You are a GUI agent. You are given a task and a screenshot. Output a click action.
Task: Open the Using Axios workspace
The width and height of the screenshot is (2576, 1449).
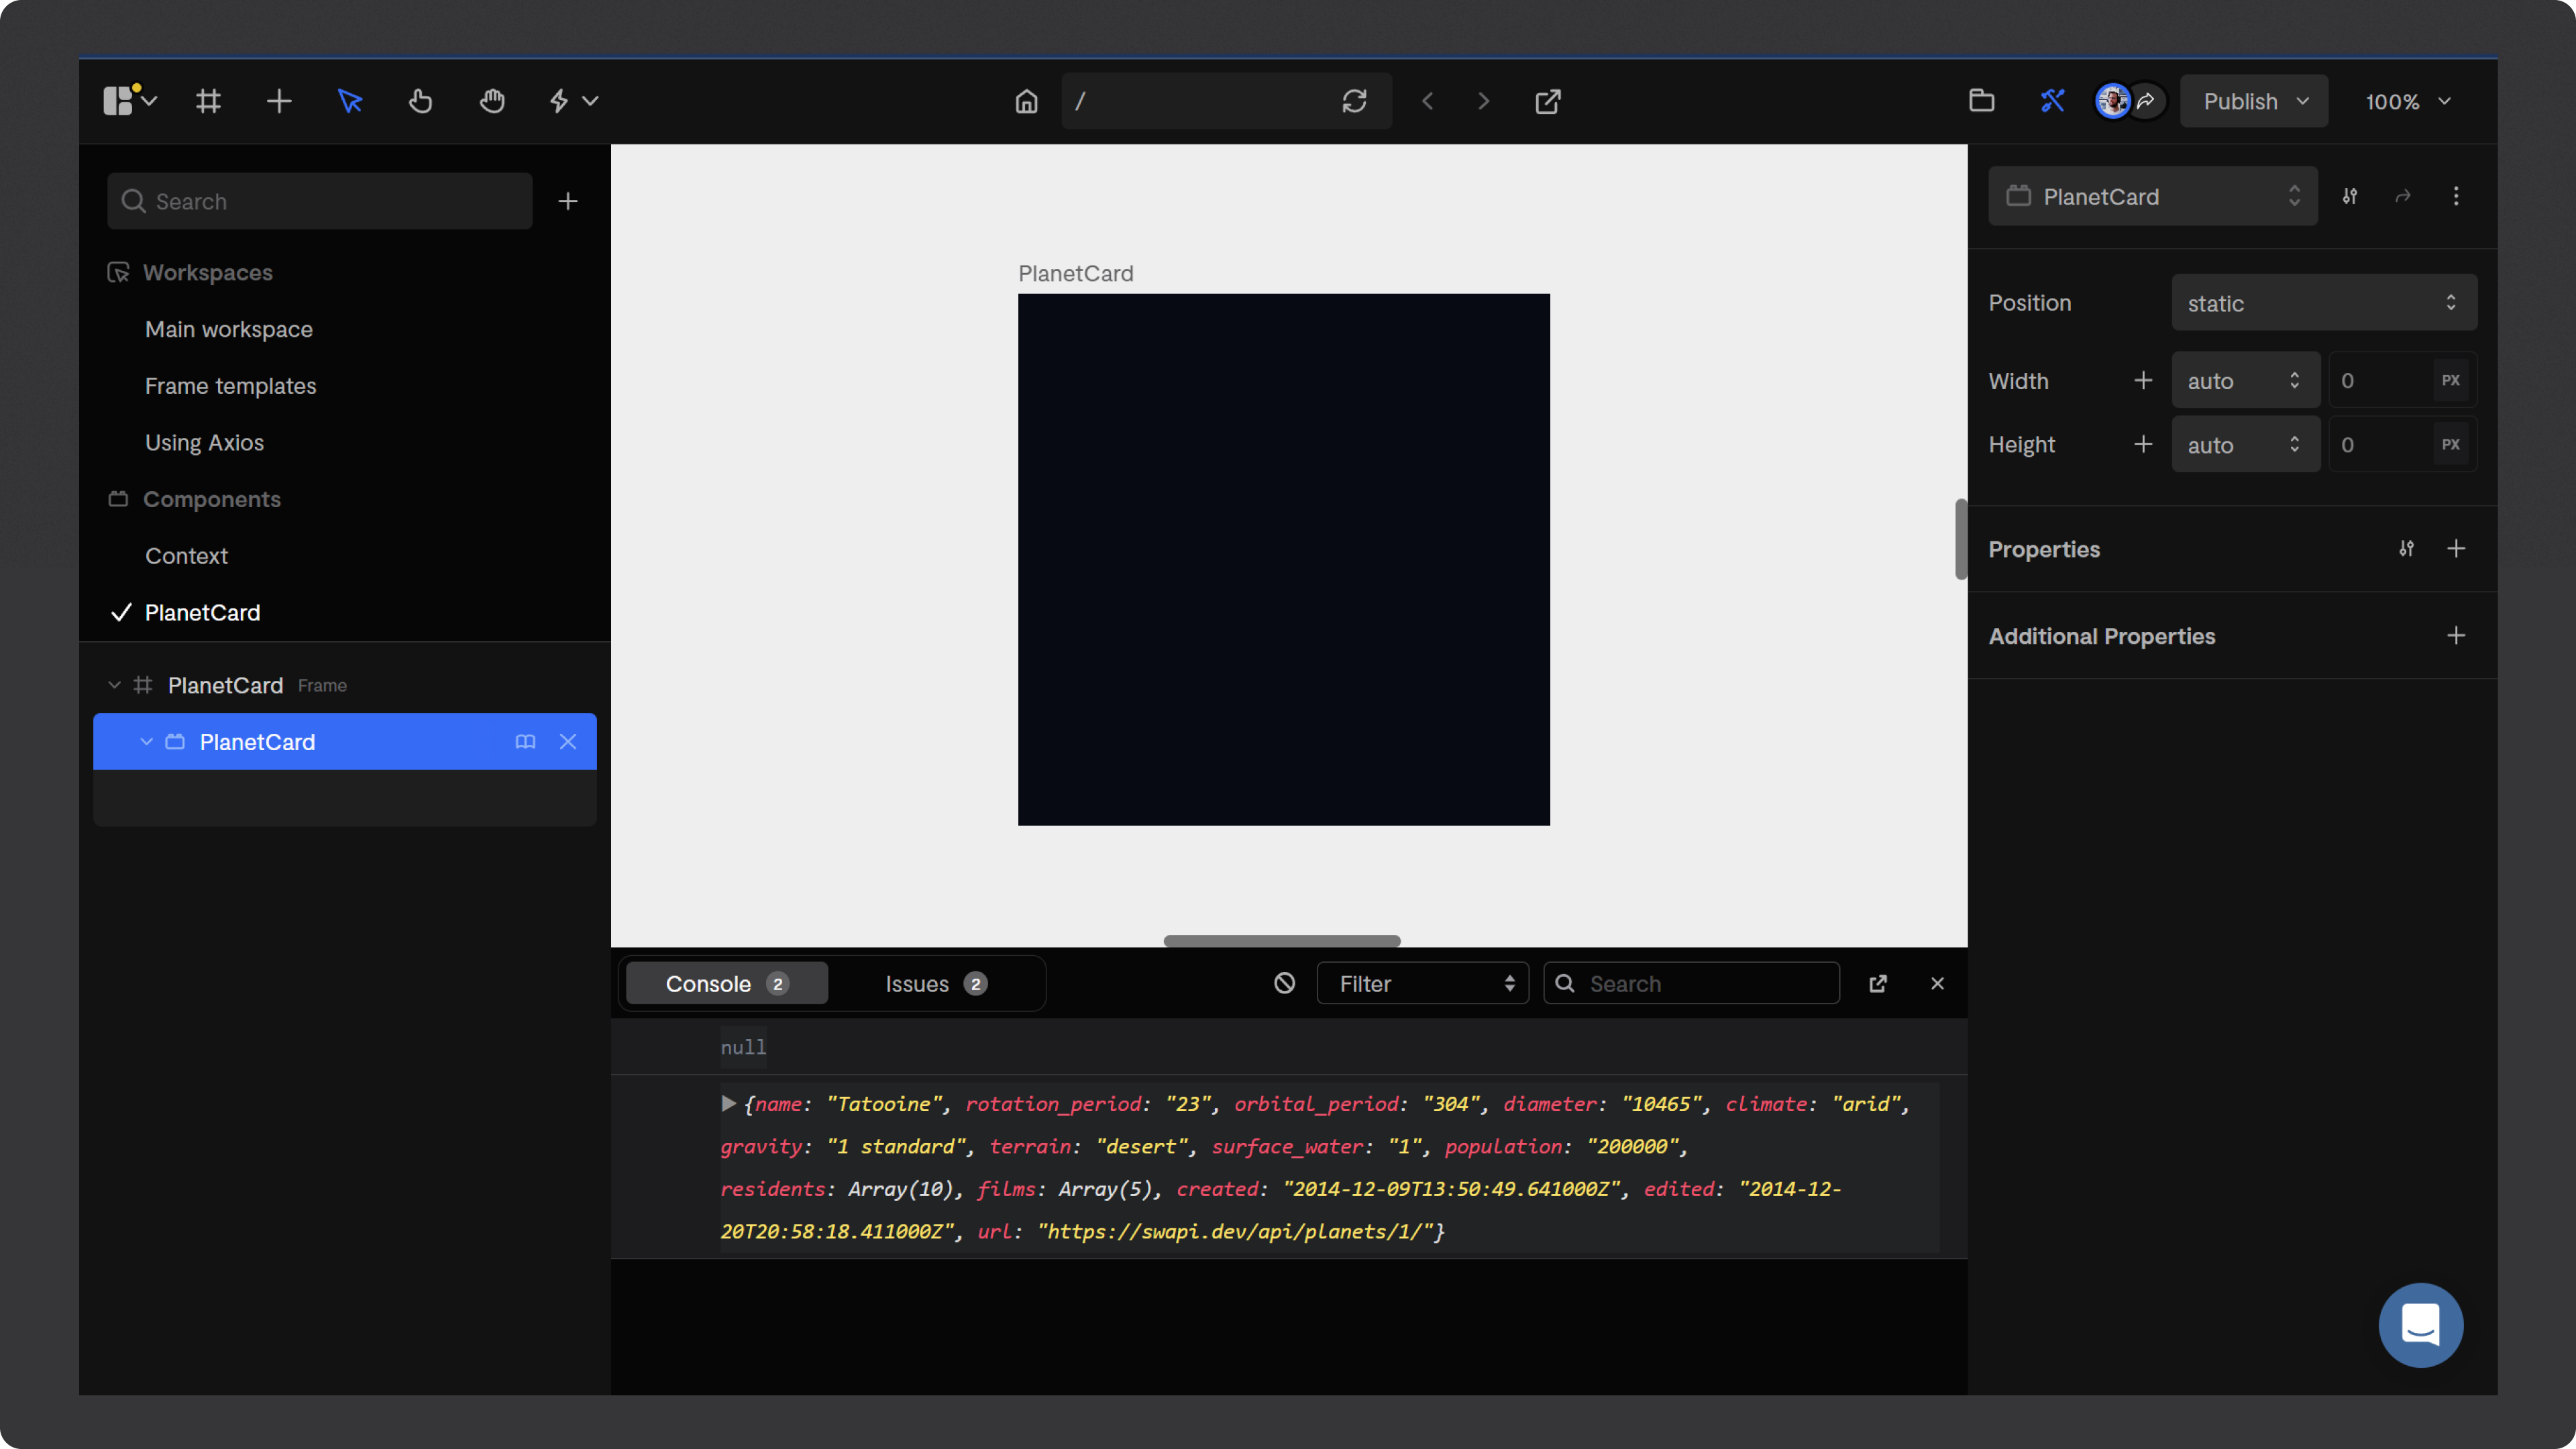tap(204, 442)
